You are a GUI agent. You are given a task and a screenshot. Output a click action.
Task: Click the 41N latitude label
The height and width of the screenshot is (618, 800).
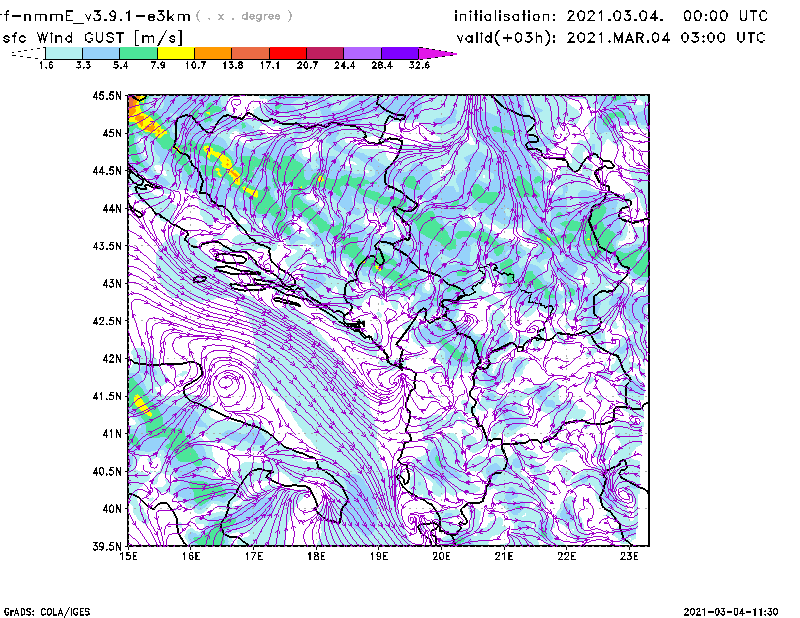click(x=112, y=434)
